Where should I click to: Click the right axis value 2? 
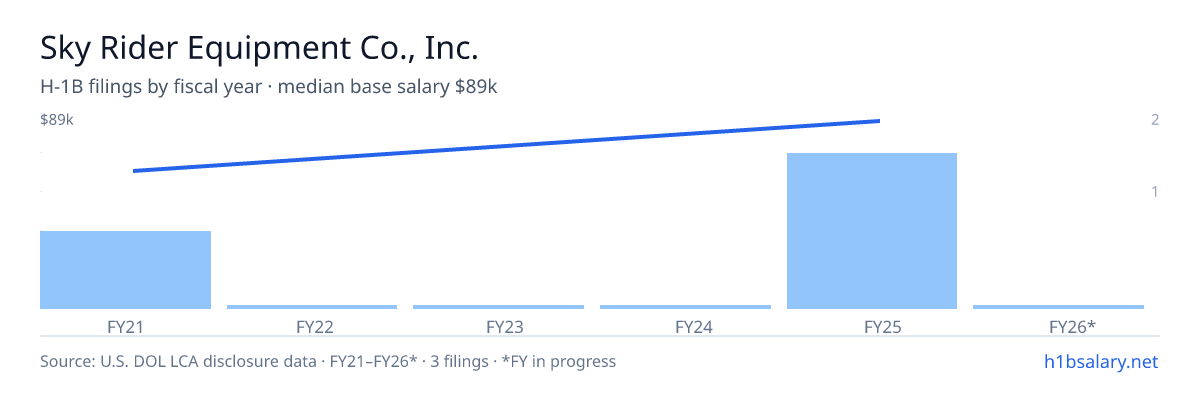pos(1155,120)
